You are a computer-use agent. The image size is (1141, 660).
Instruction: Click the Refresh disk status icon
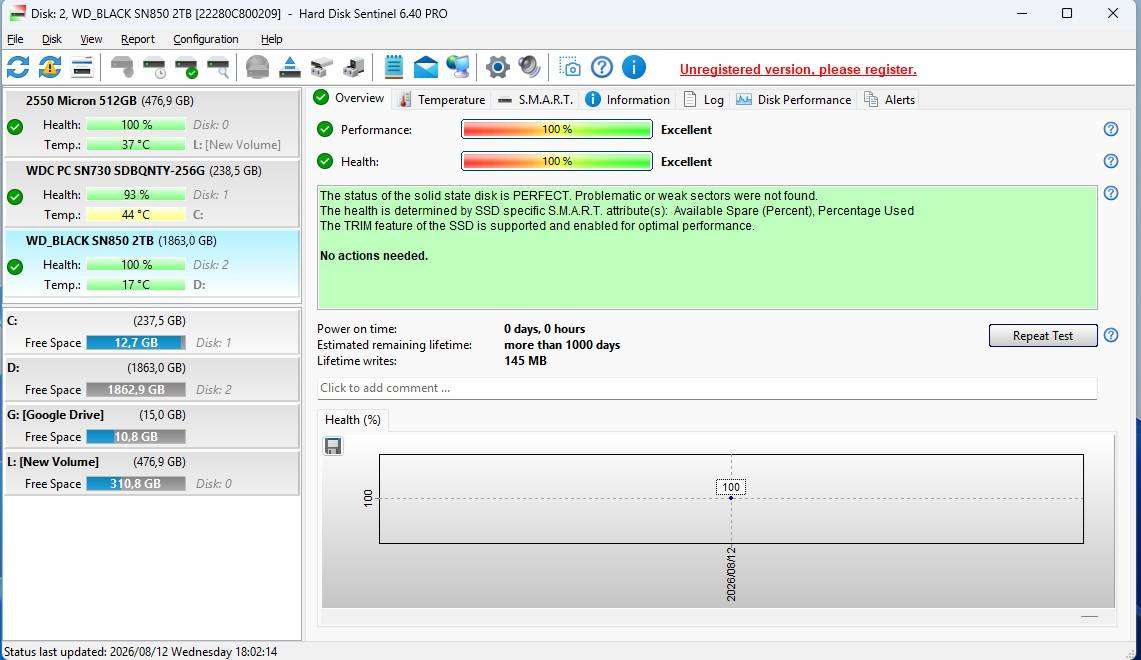coord(17,68)
